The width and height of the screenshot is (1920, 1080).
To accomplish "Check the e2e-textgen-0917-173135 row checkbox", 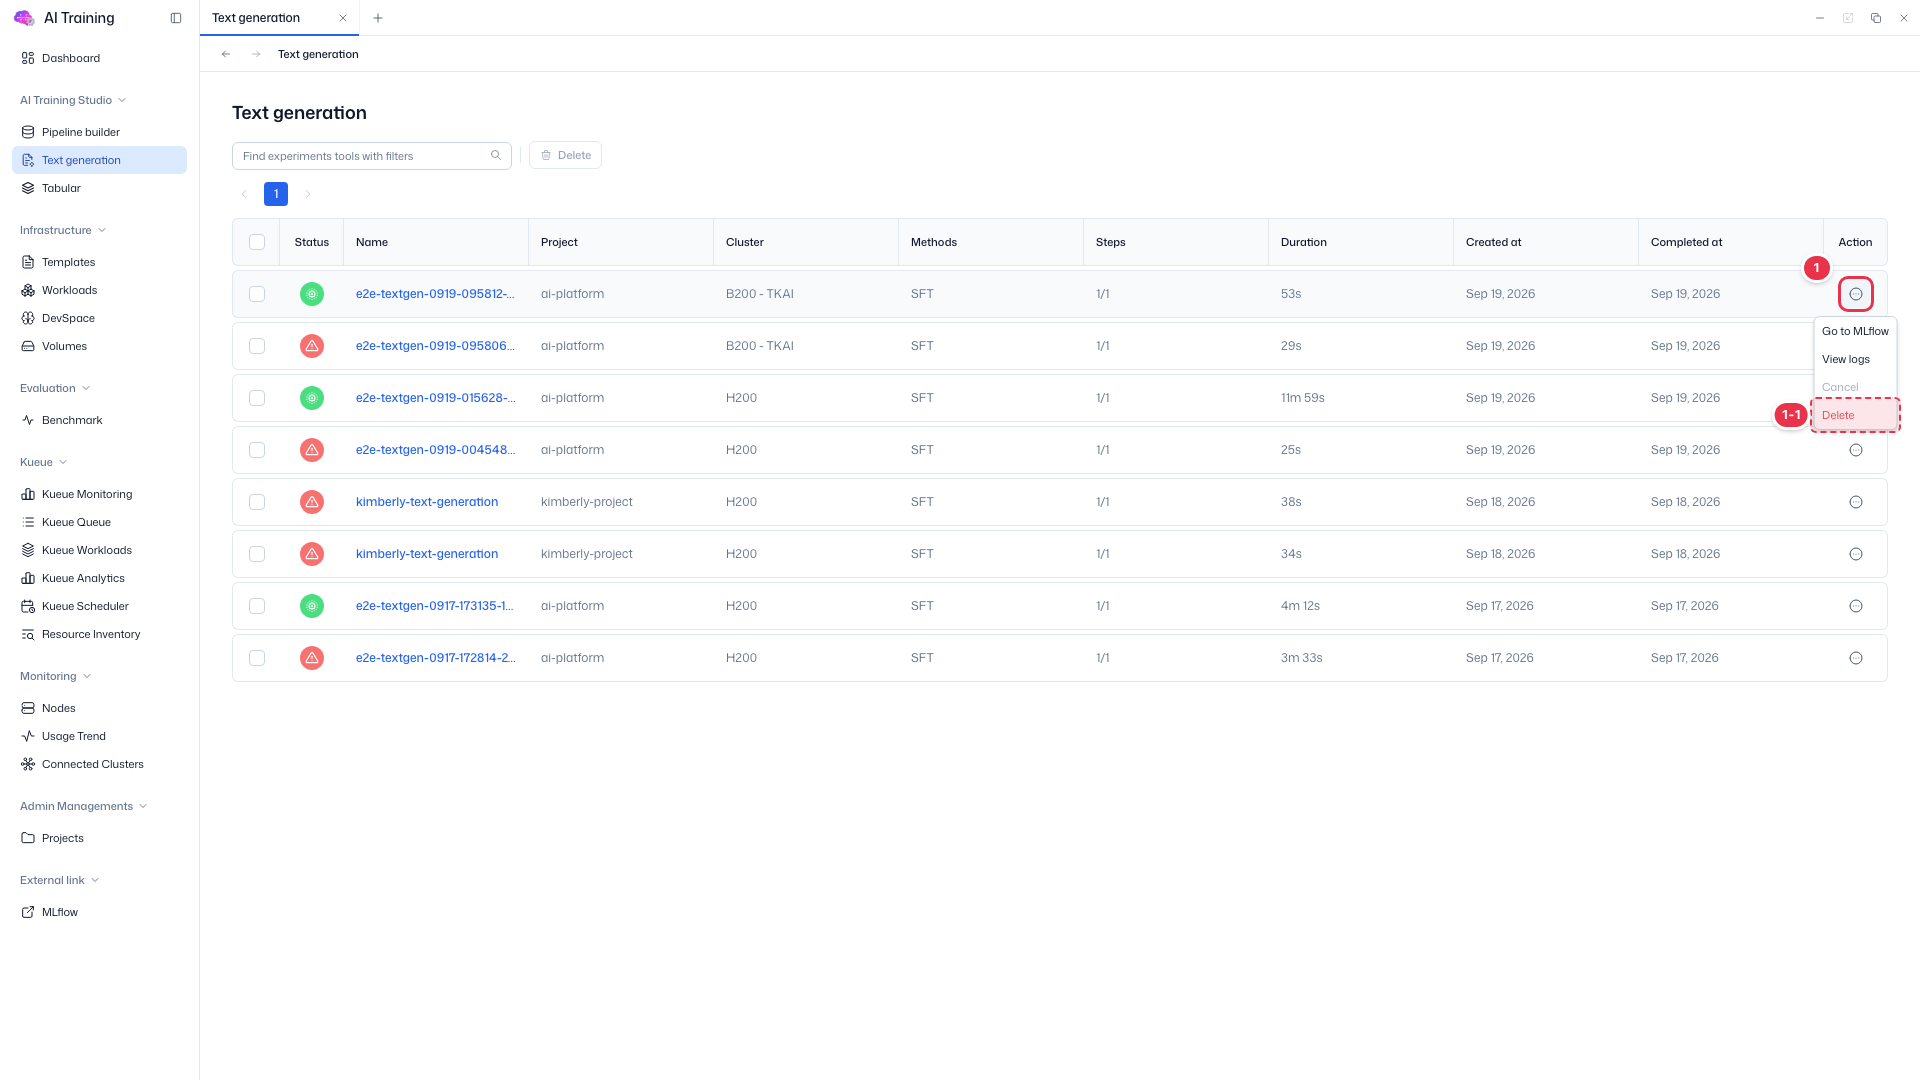I will tap(257, 606).
